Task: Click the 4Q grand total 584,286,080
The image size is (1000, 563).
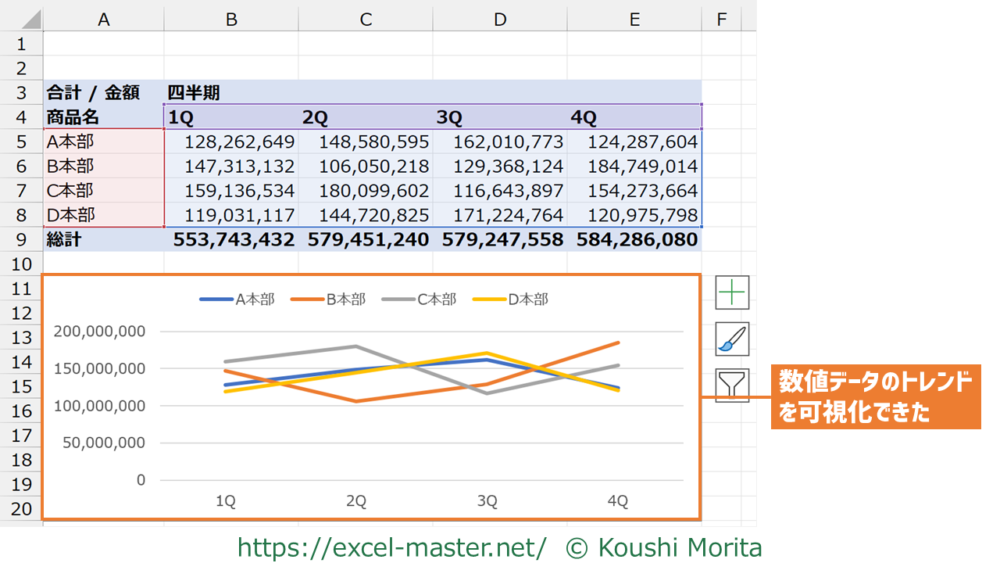Action: pos(635,240)
